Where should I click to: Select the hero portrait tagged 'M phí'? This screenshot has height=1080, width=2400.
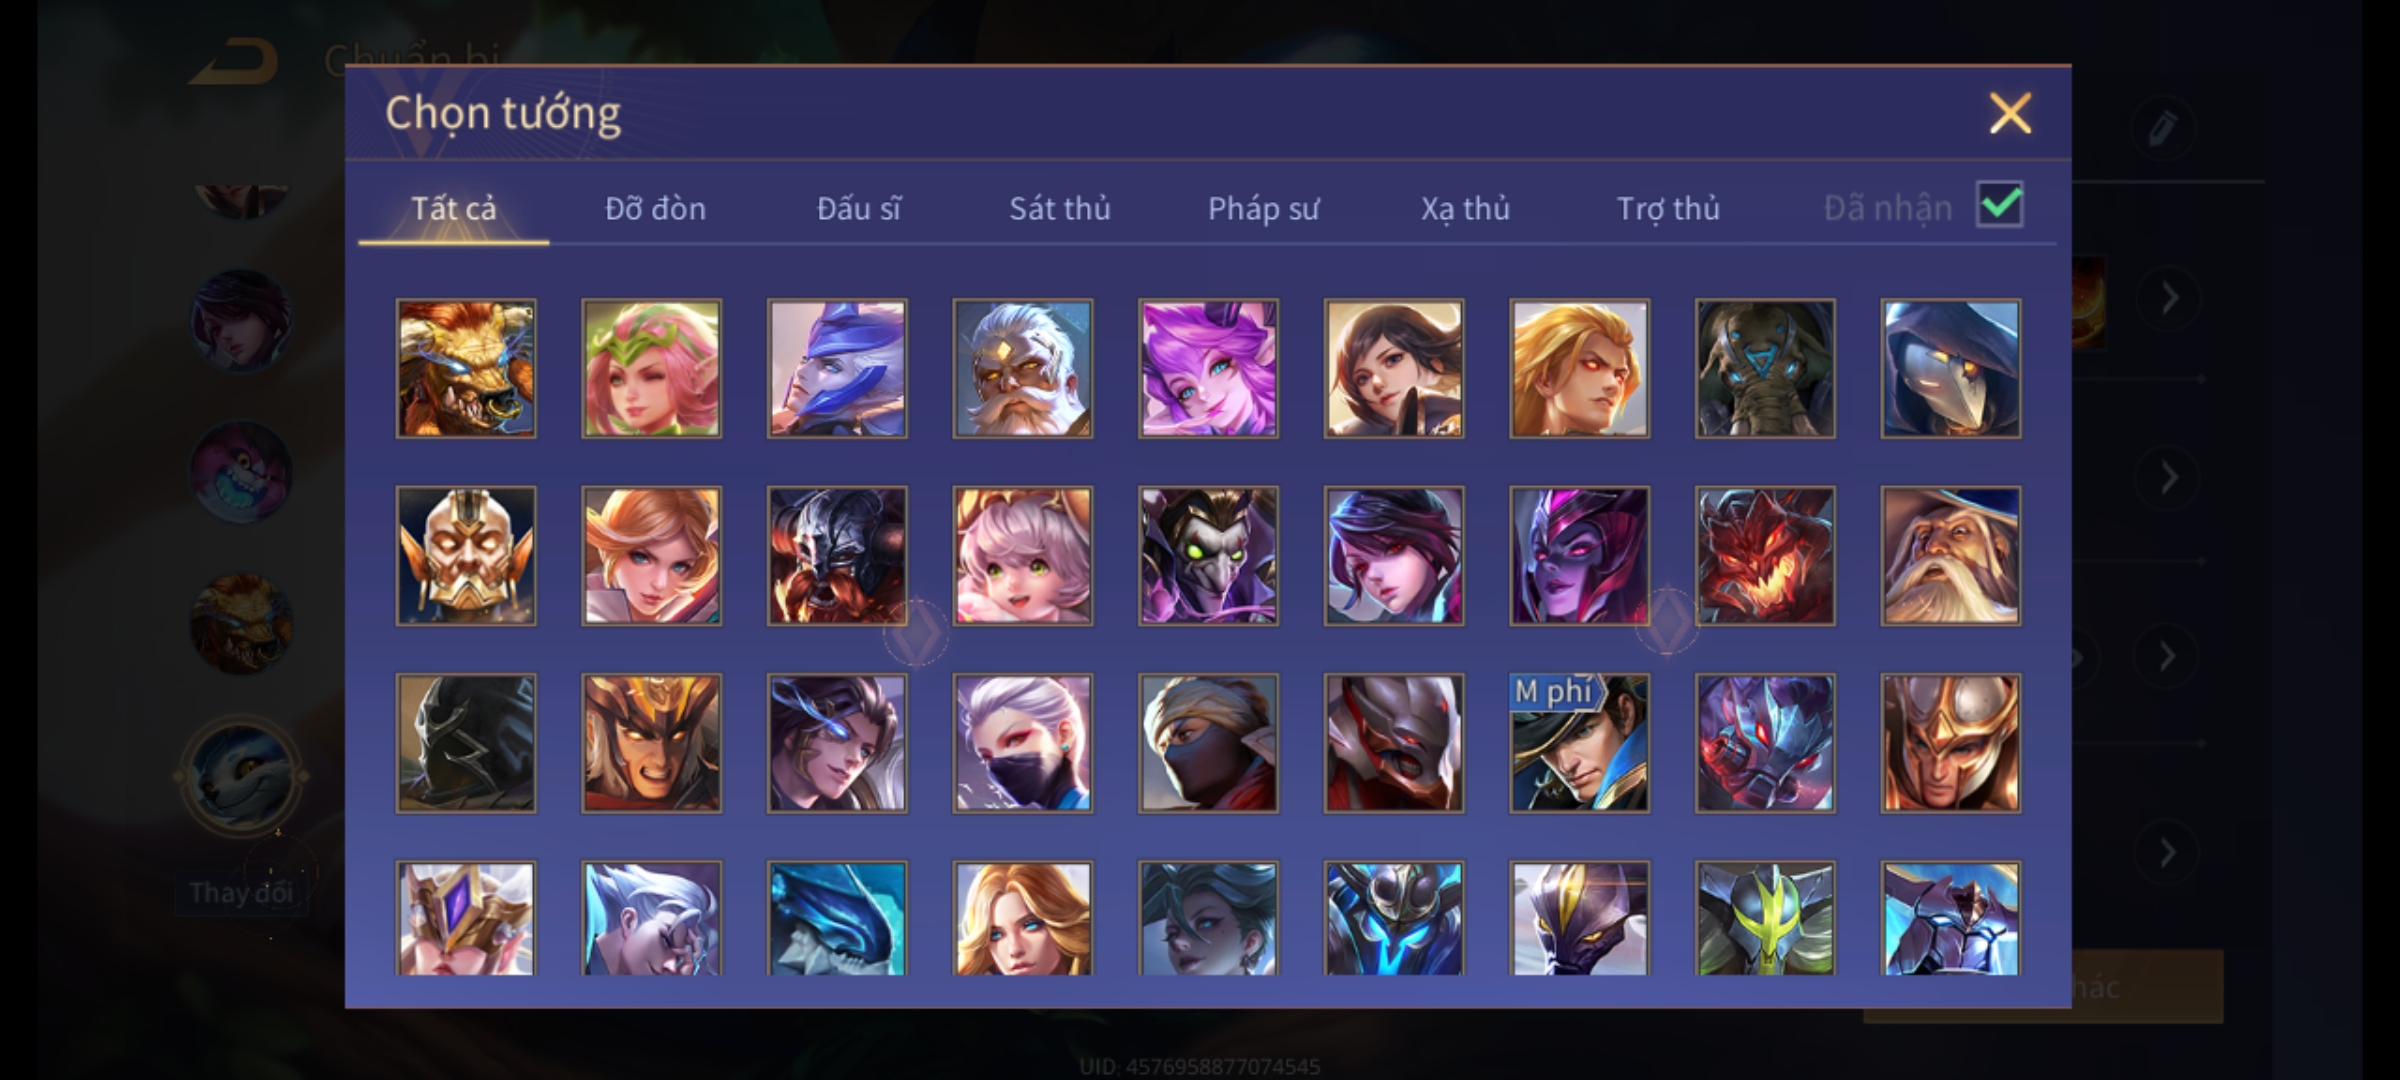pos(1579,743)
